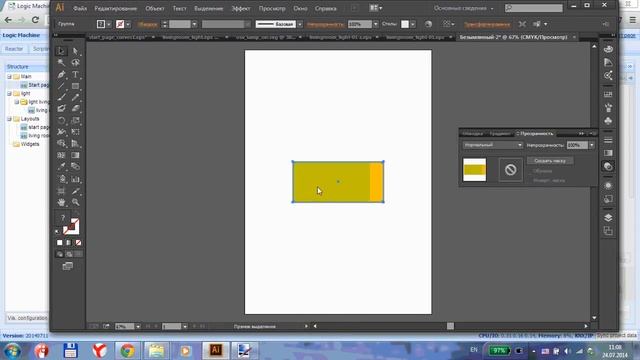Open the Symbols panel icon in right dock
Viewport: 640px width, 360px height.
608,121
